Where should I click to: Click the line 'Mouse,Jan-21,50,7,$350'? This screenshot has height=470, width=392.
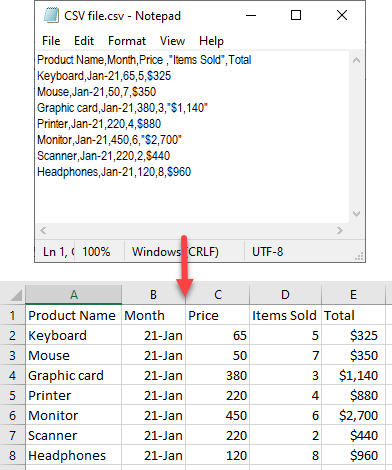click(96, 92)
